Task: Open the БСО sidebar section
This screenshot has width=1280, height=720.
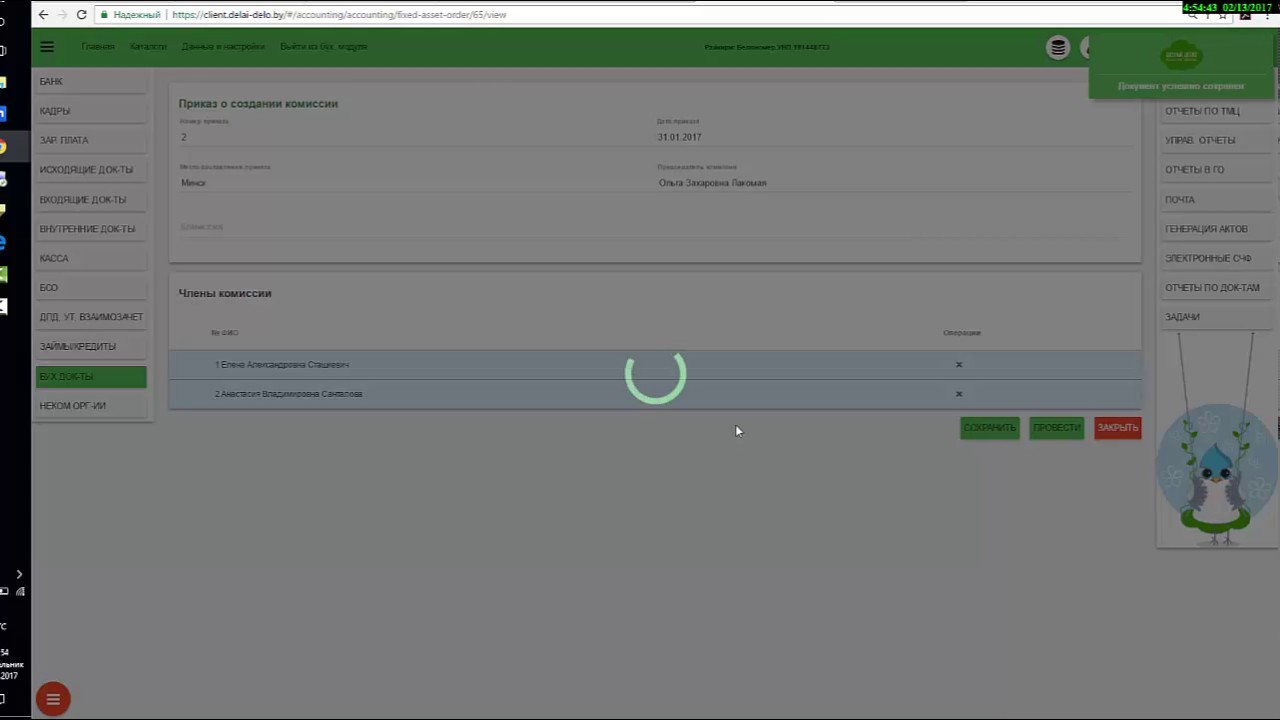Action: tap(91, 287)
